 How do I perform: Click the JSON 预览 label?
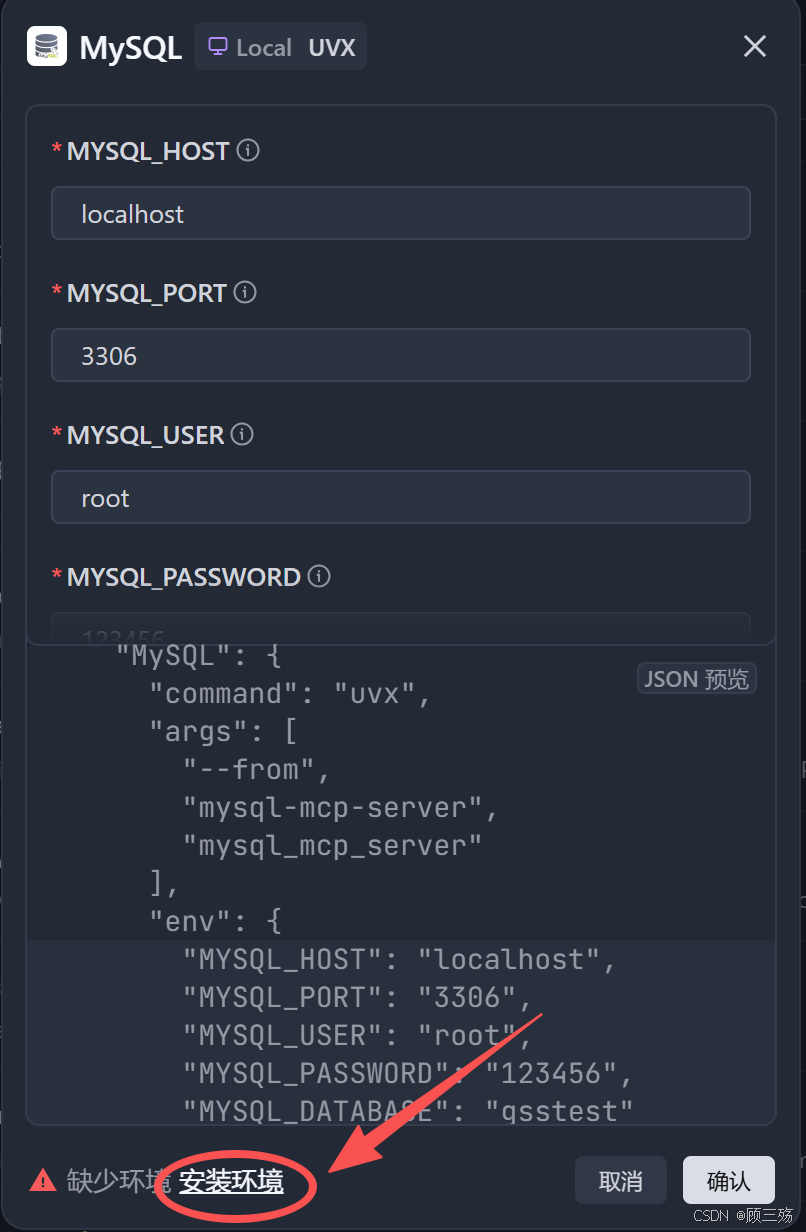pyautogui.click(x=697, y=679)
